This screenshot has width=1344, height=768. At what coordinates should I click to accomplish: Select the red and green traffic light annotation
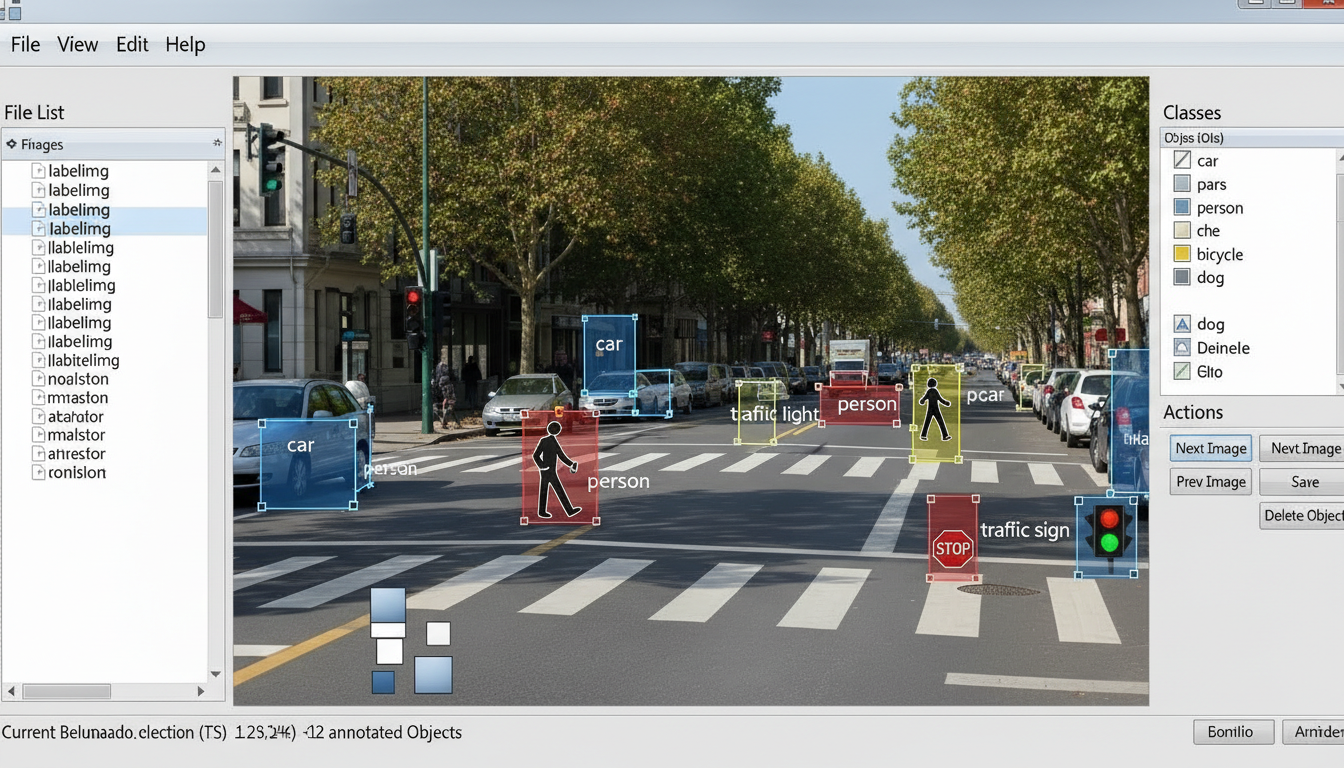click(1107, 537)
